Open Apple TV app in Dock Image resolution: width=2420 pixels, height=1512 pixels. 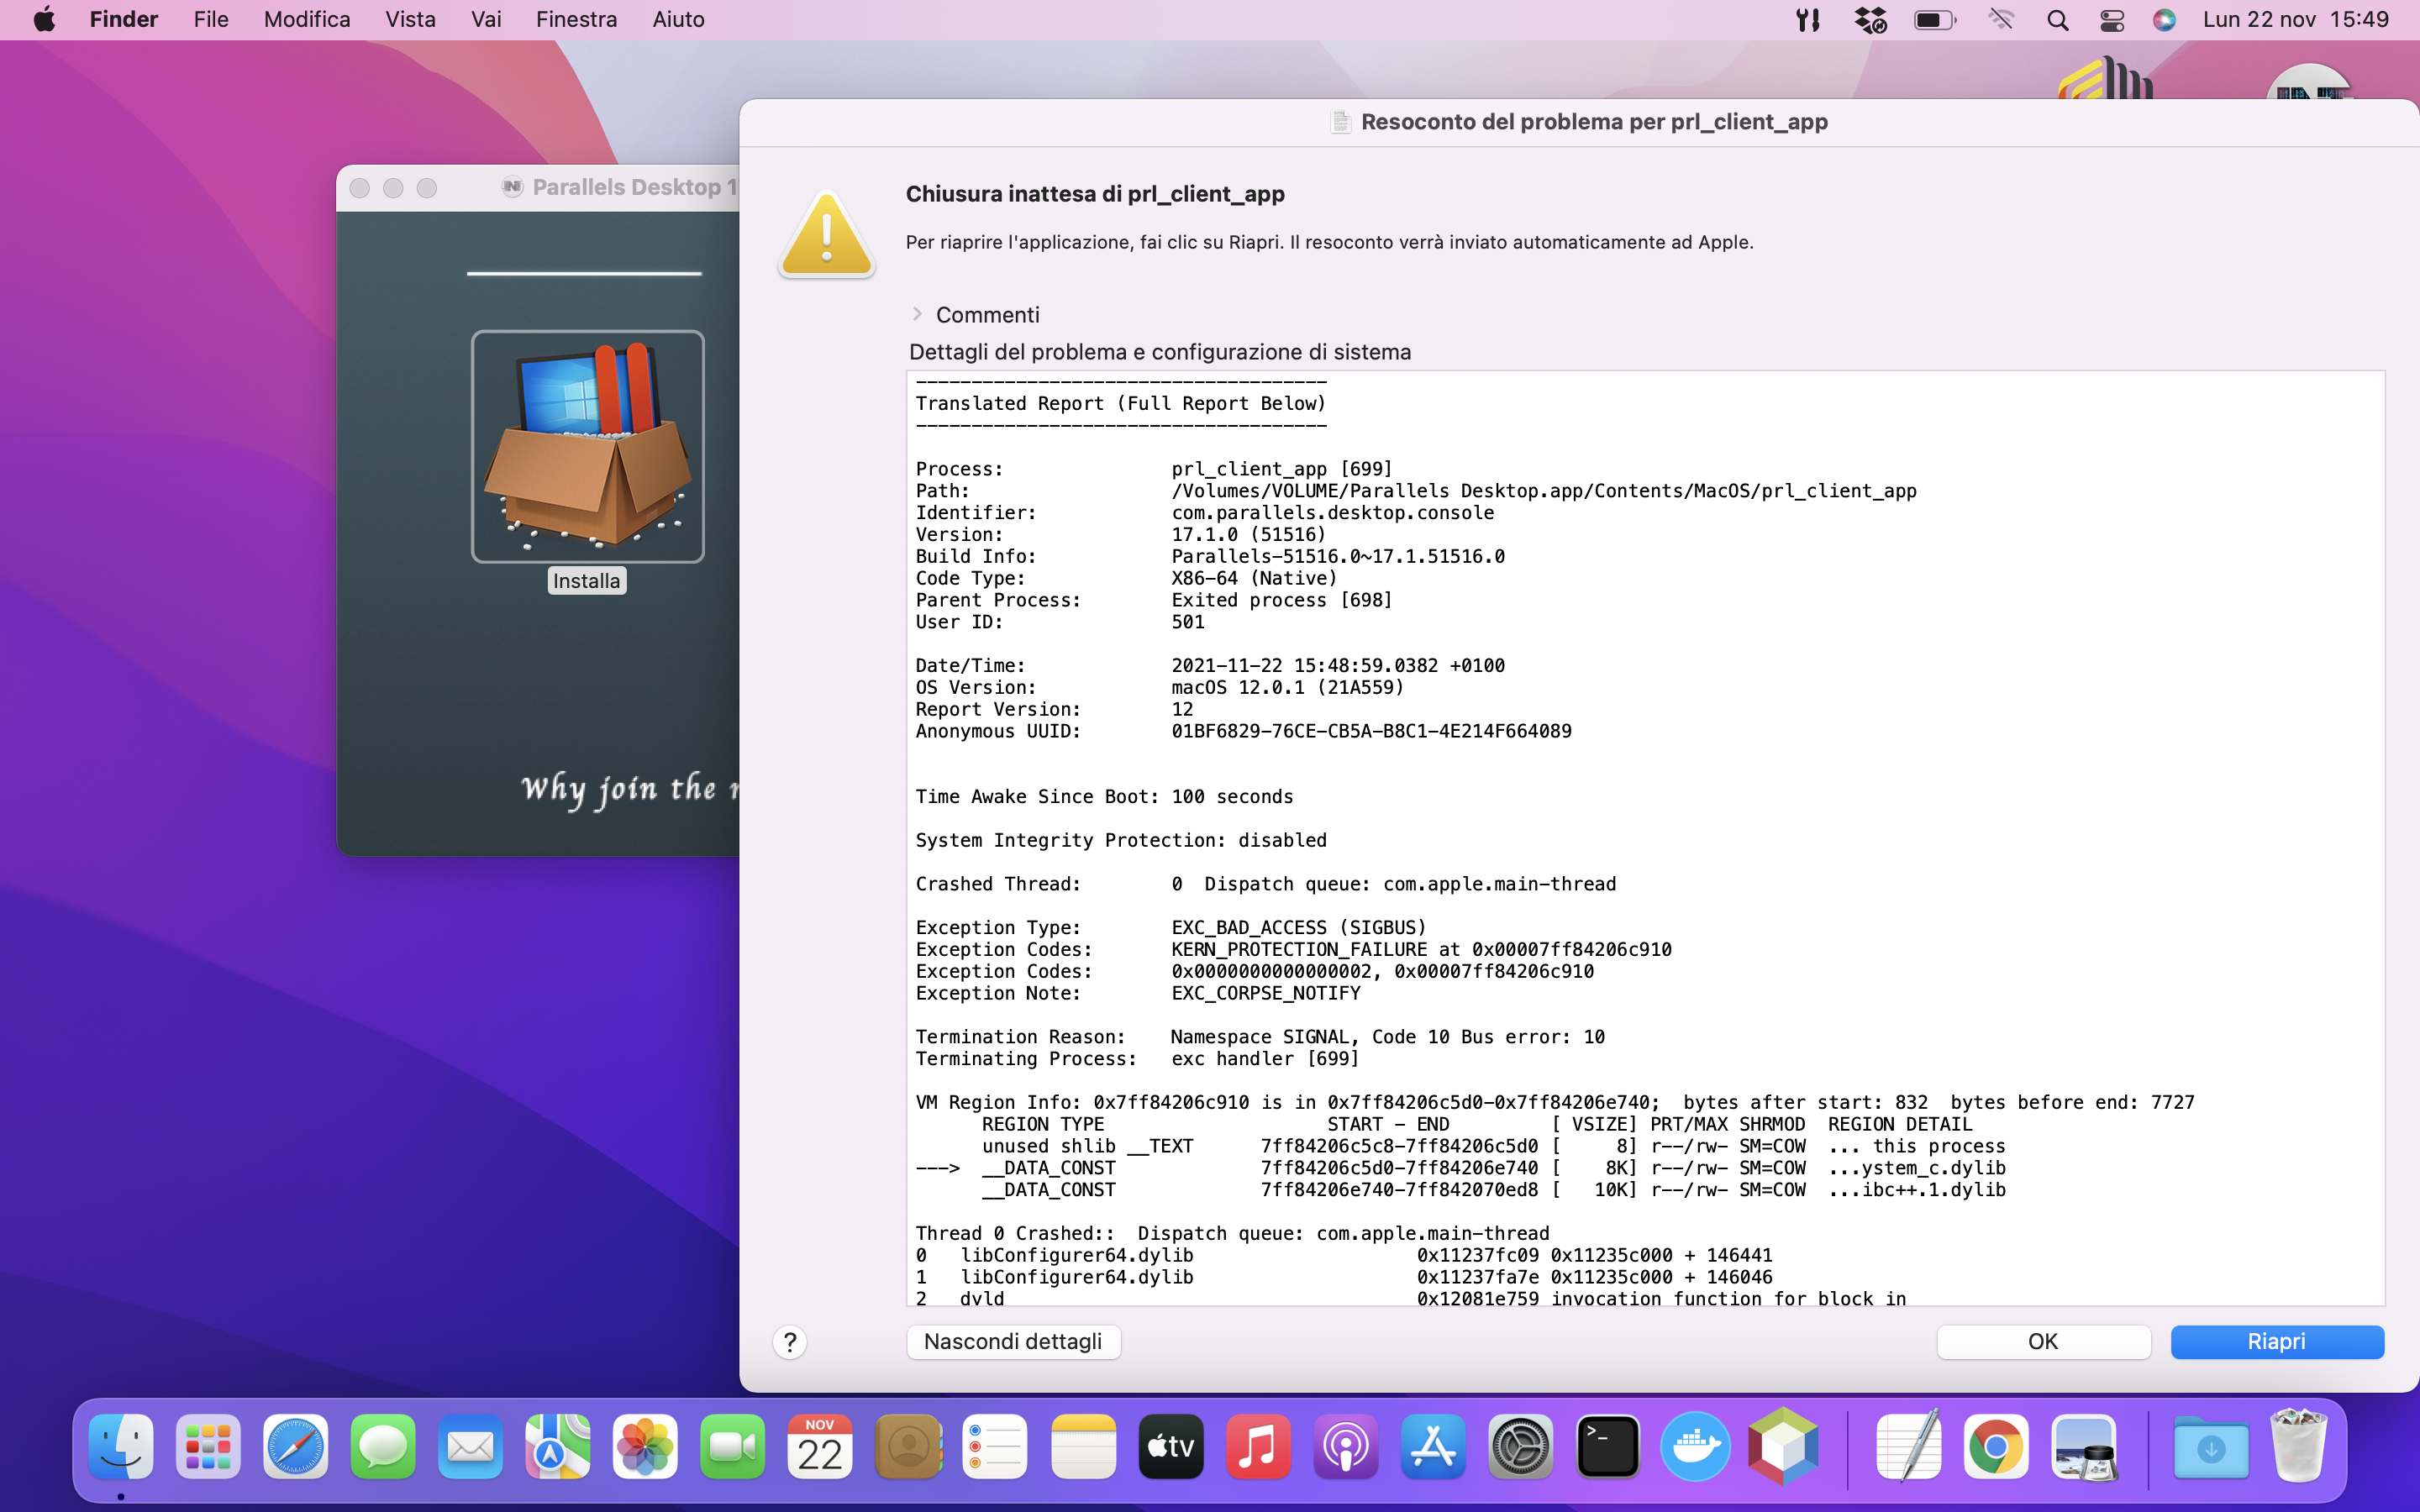(x=1170, y=1446)
